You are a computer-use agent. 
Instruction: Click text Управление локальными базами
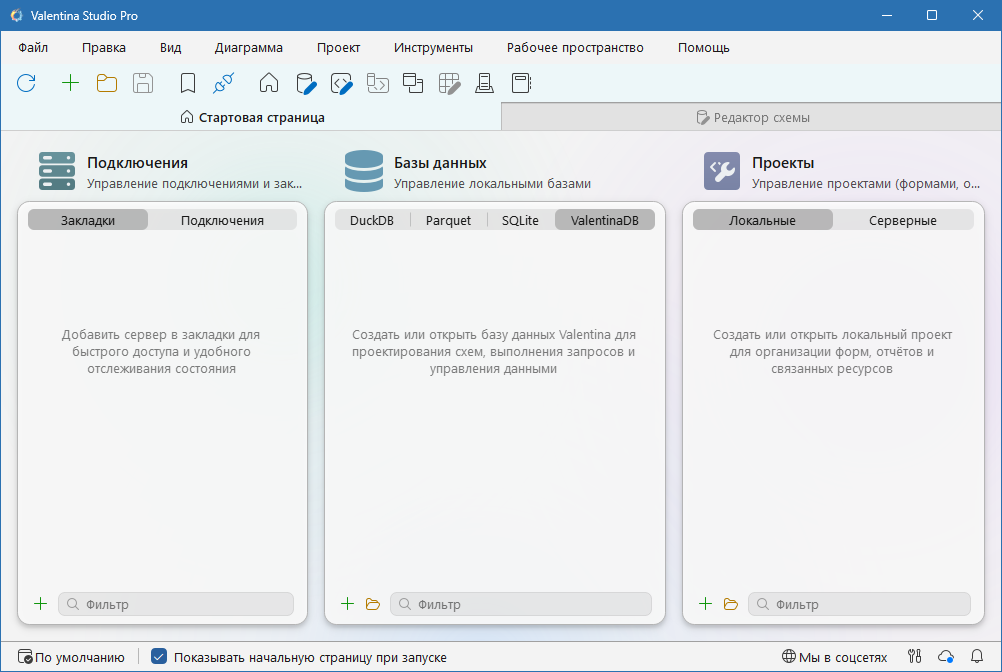pyautogui.click(x=492, y=184)
